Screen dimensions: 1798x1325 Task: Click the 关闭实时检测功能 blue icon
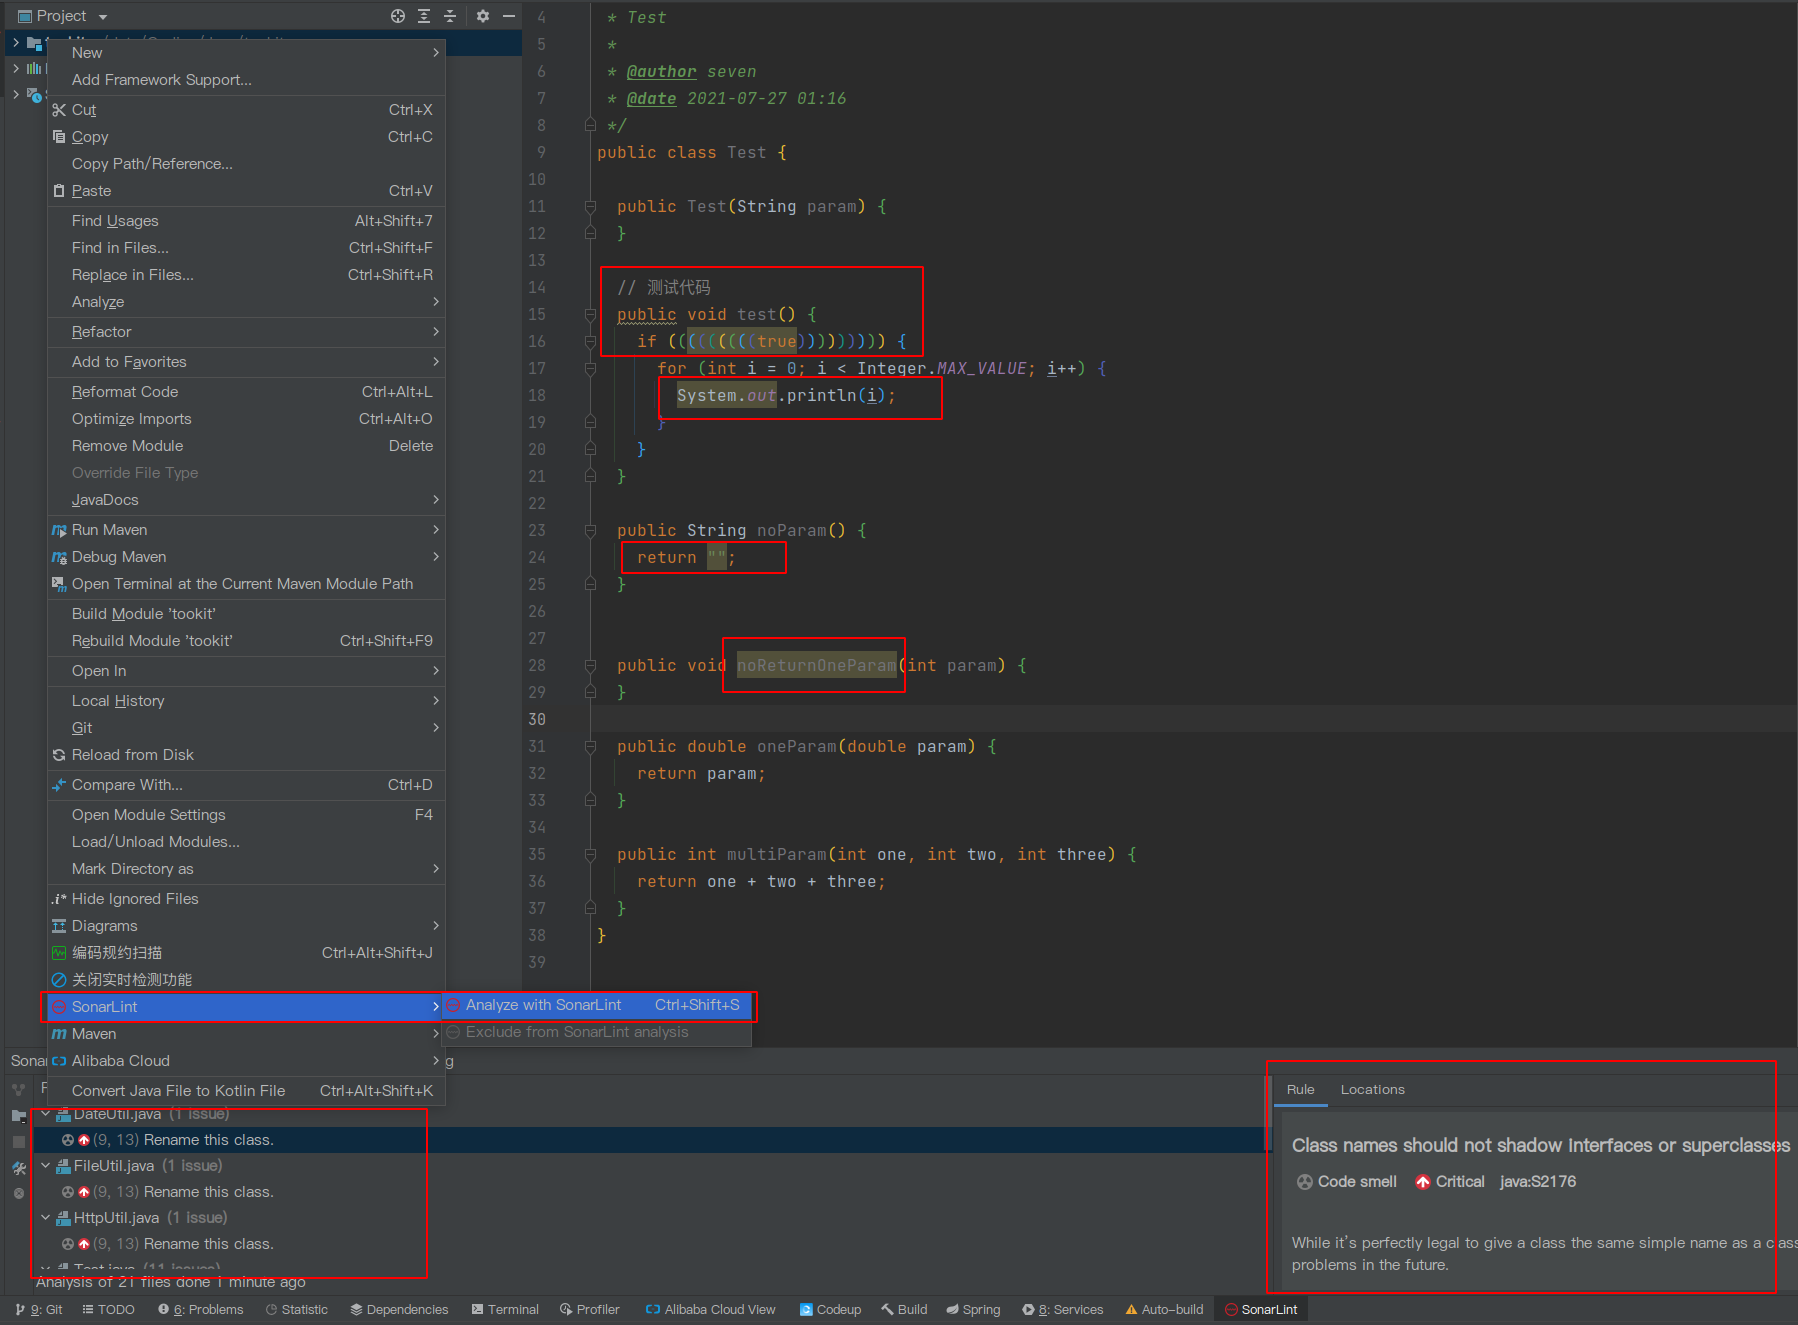coord(59,980)
